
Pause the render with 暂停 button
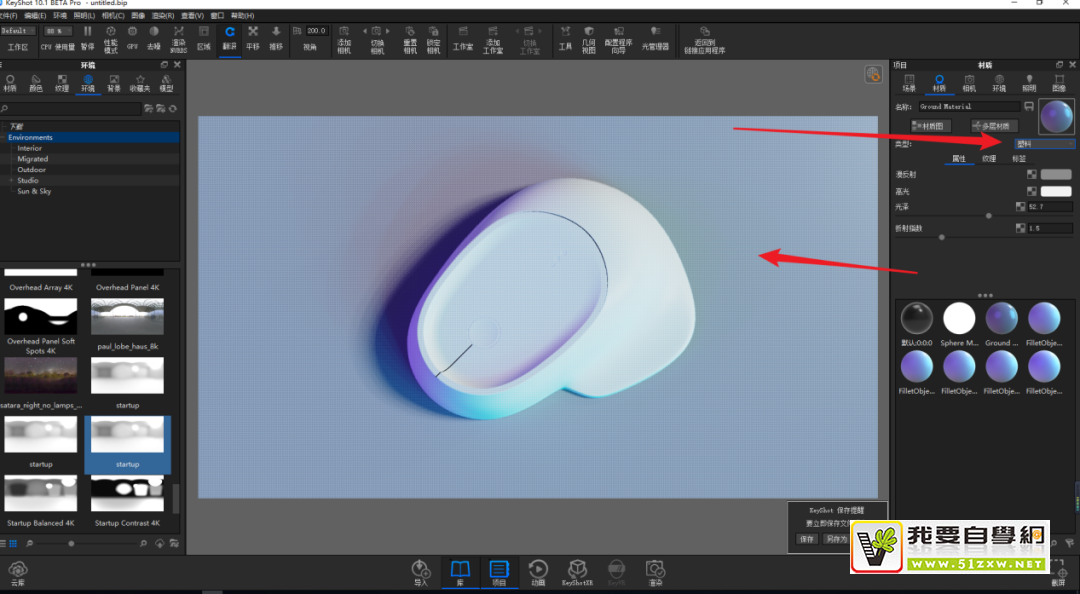(x=88, y=38)
